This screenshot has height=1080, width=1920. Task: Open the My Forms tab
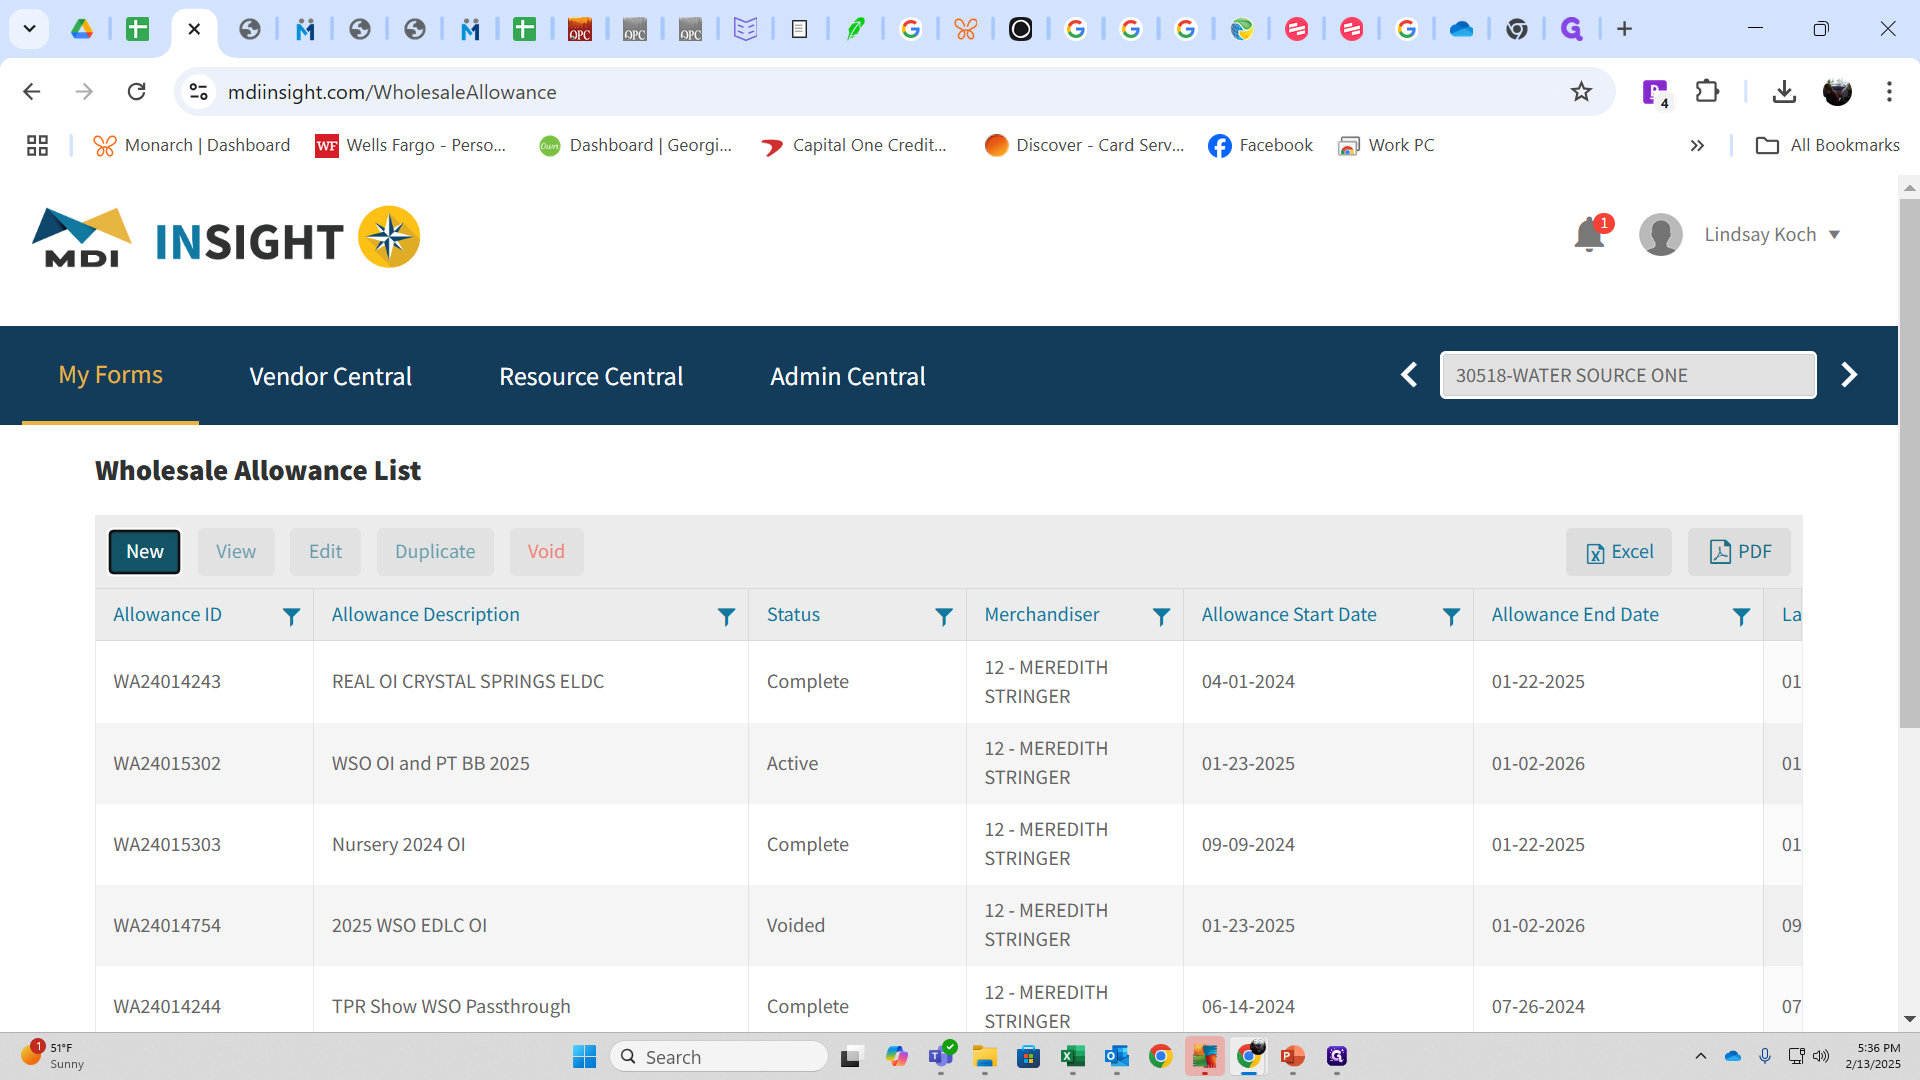[110, 375]
